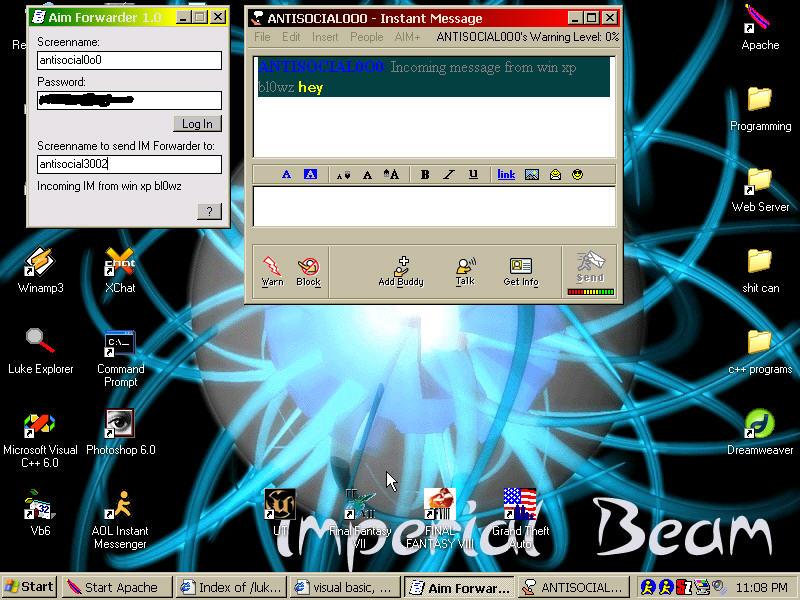The width and height of the screenshot is (800, 600).
Task: Open XChat desktop shortcut
Action: (120, 270)
